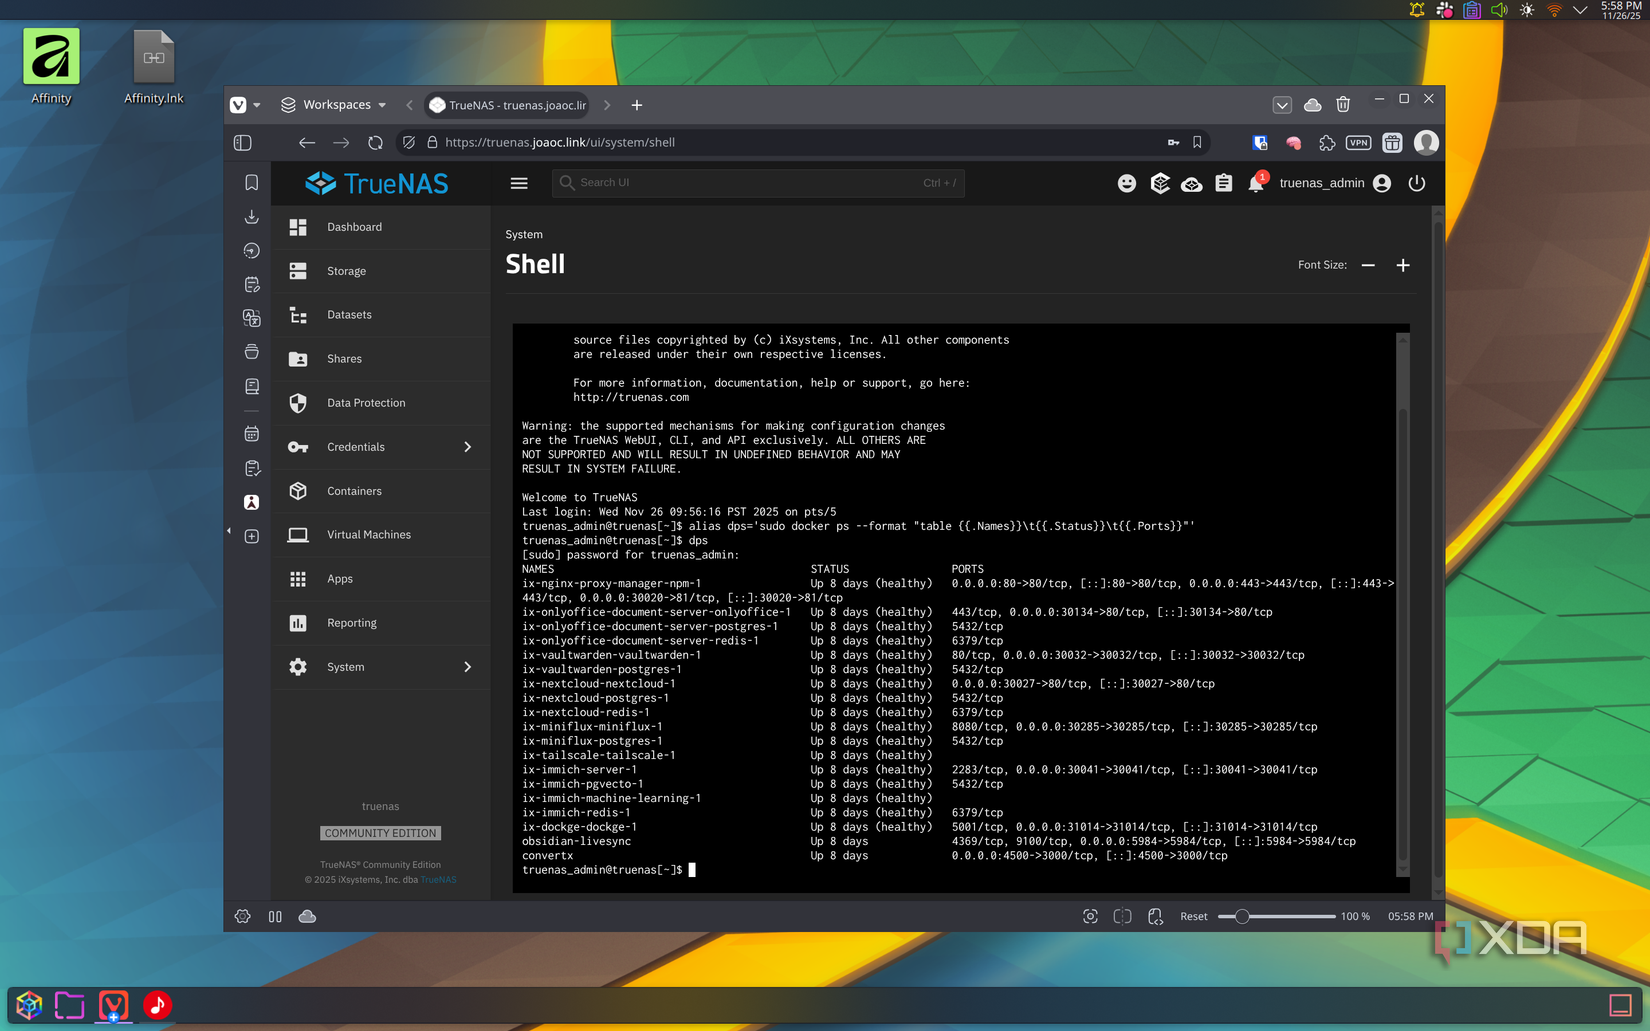Click Dashboard in the TrueNAS sidebar
Screen dimensions: 1650x1031
coord(355,227)
